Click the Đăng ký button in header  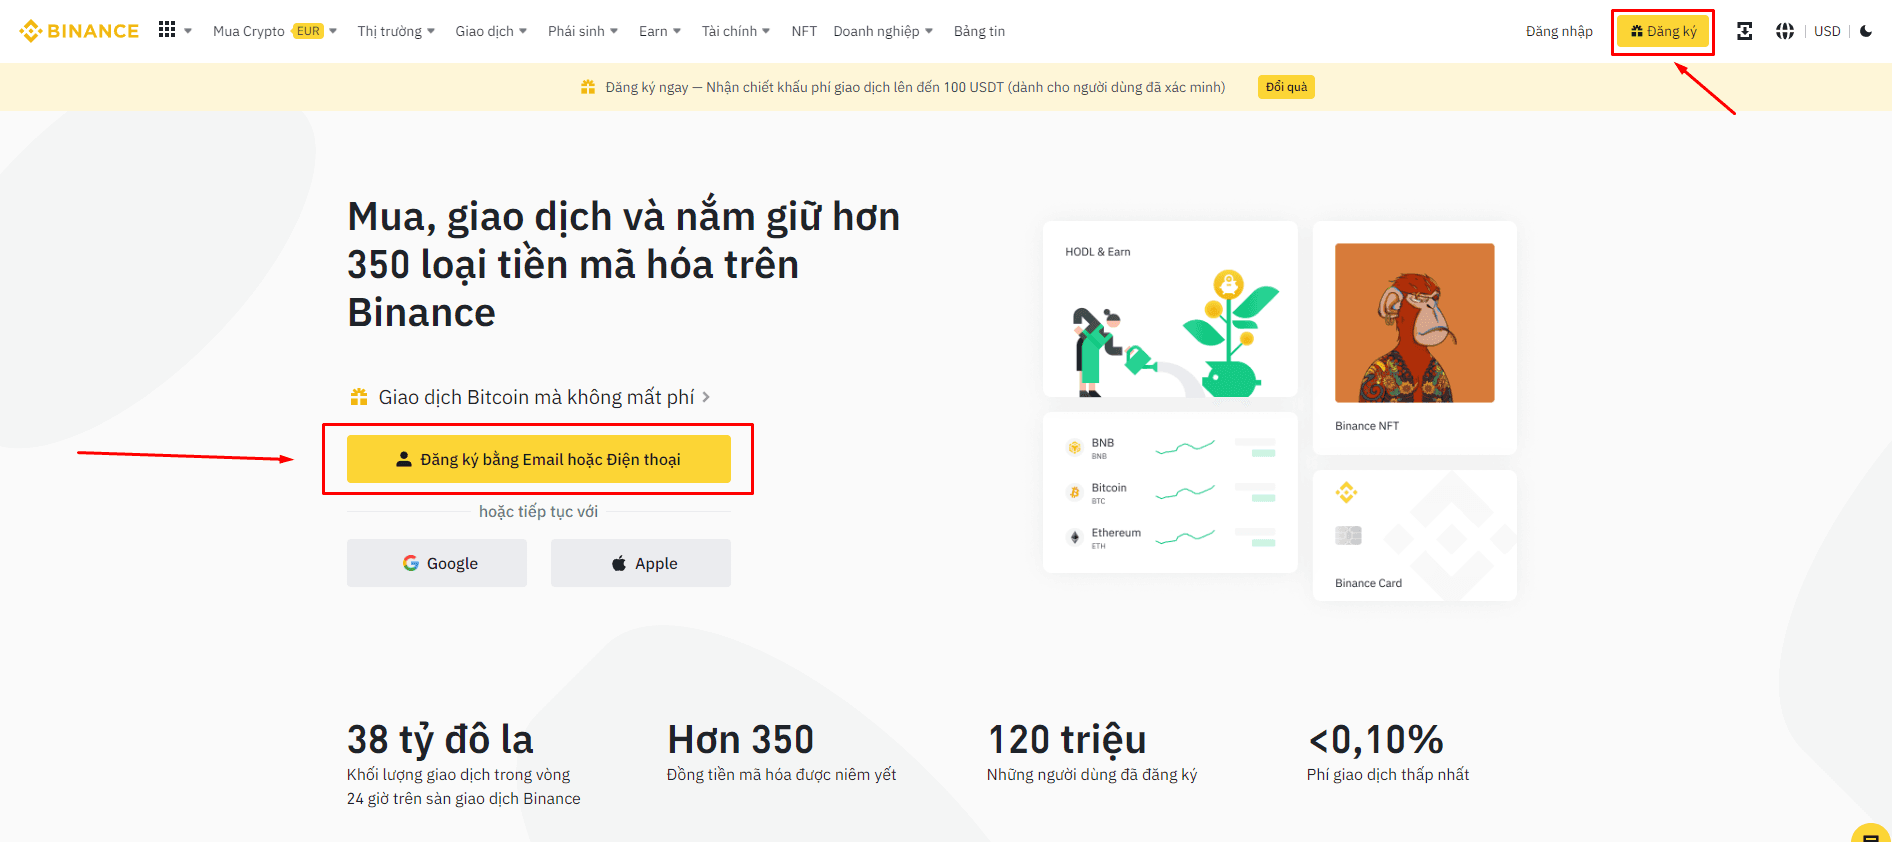(x=1663, y=31)
